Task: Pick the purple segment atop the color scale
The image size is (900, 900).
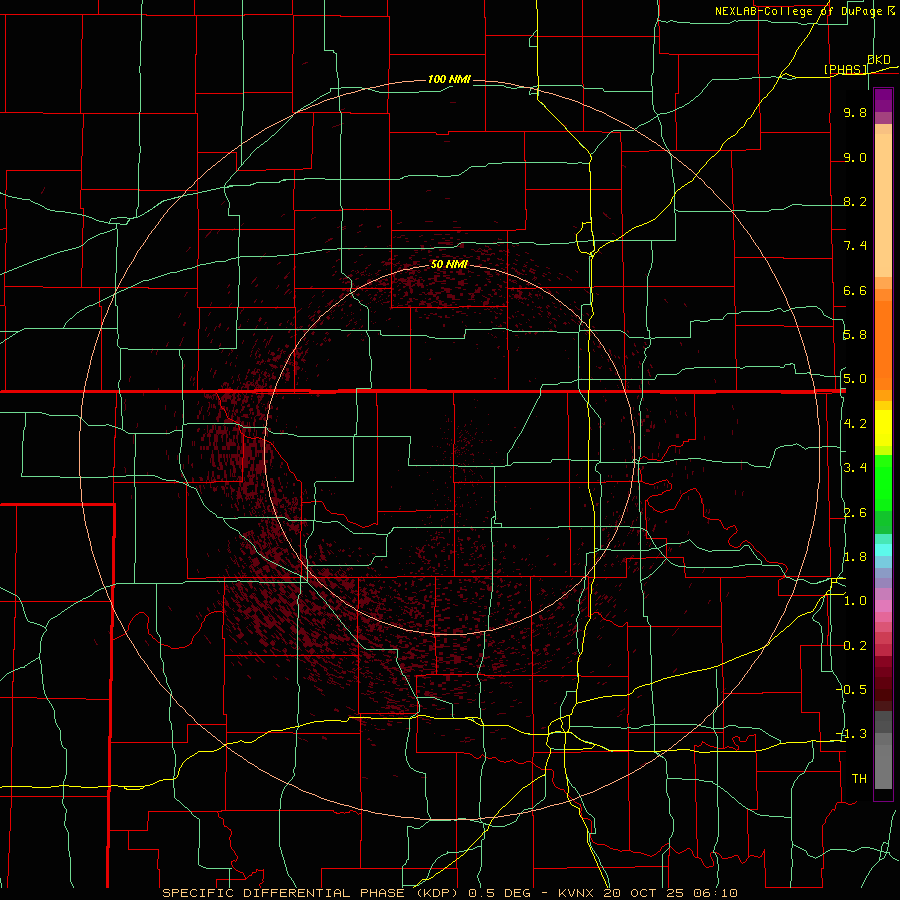Action: 883,100
